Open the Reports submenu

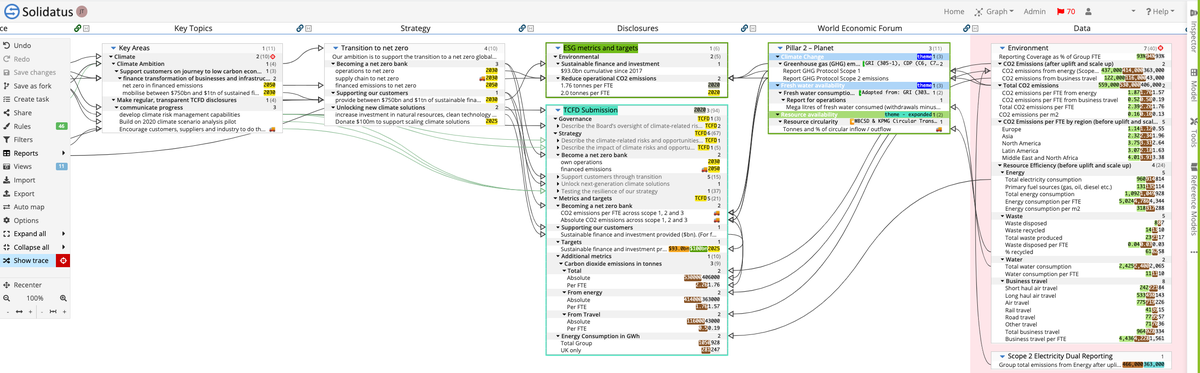click(35, 153)
